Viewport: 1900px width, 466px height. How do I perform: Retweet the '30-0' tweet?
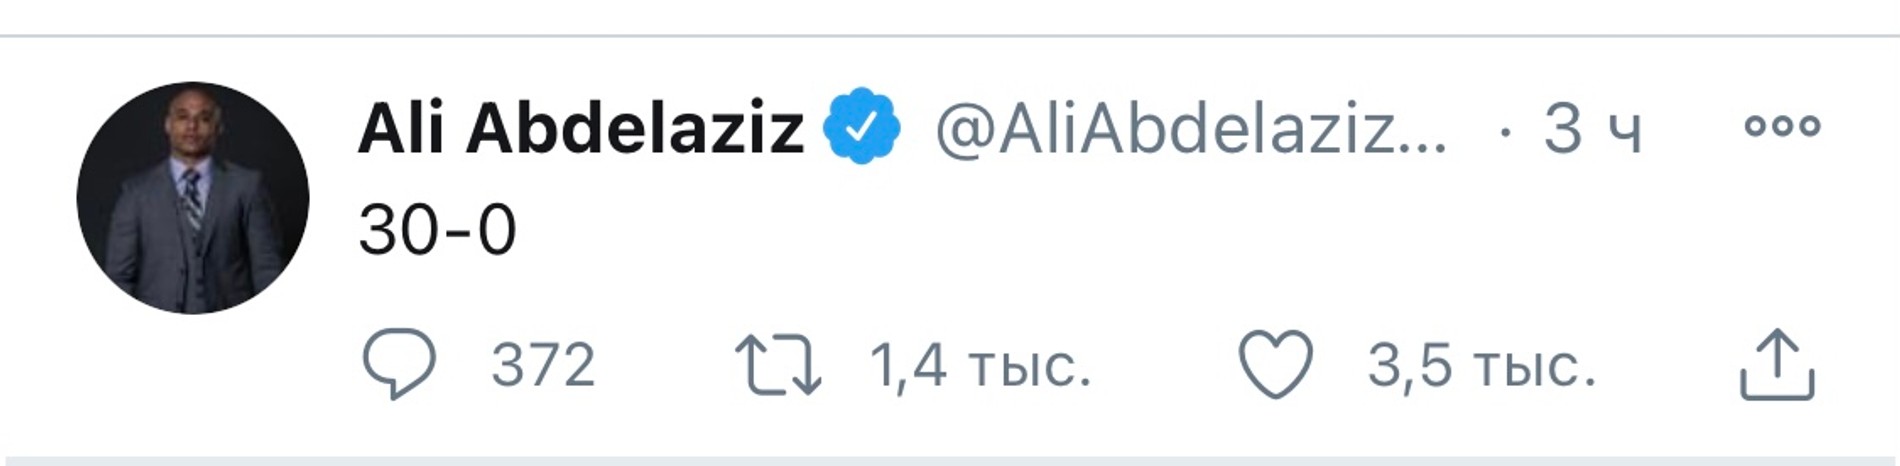777,365
